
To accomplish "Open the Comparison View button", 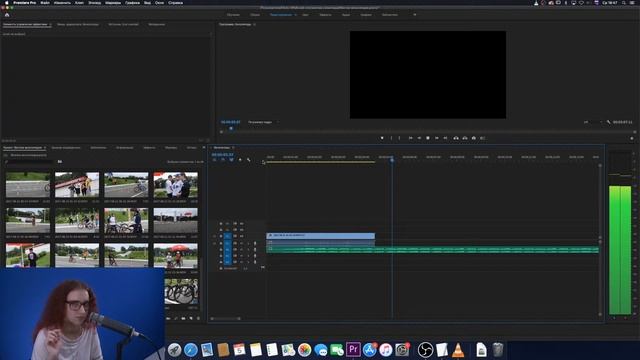I will [482, 138].
